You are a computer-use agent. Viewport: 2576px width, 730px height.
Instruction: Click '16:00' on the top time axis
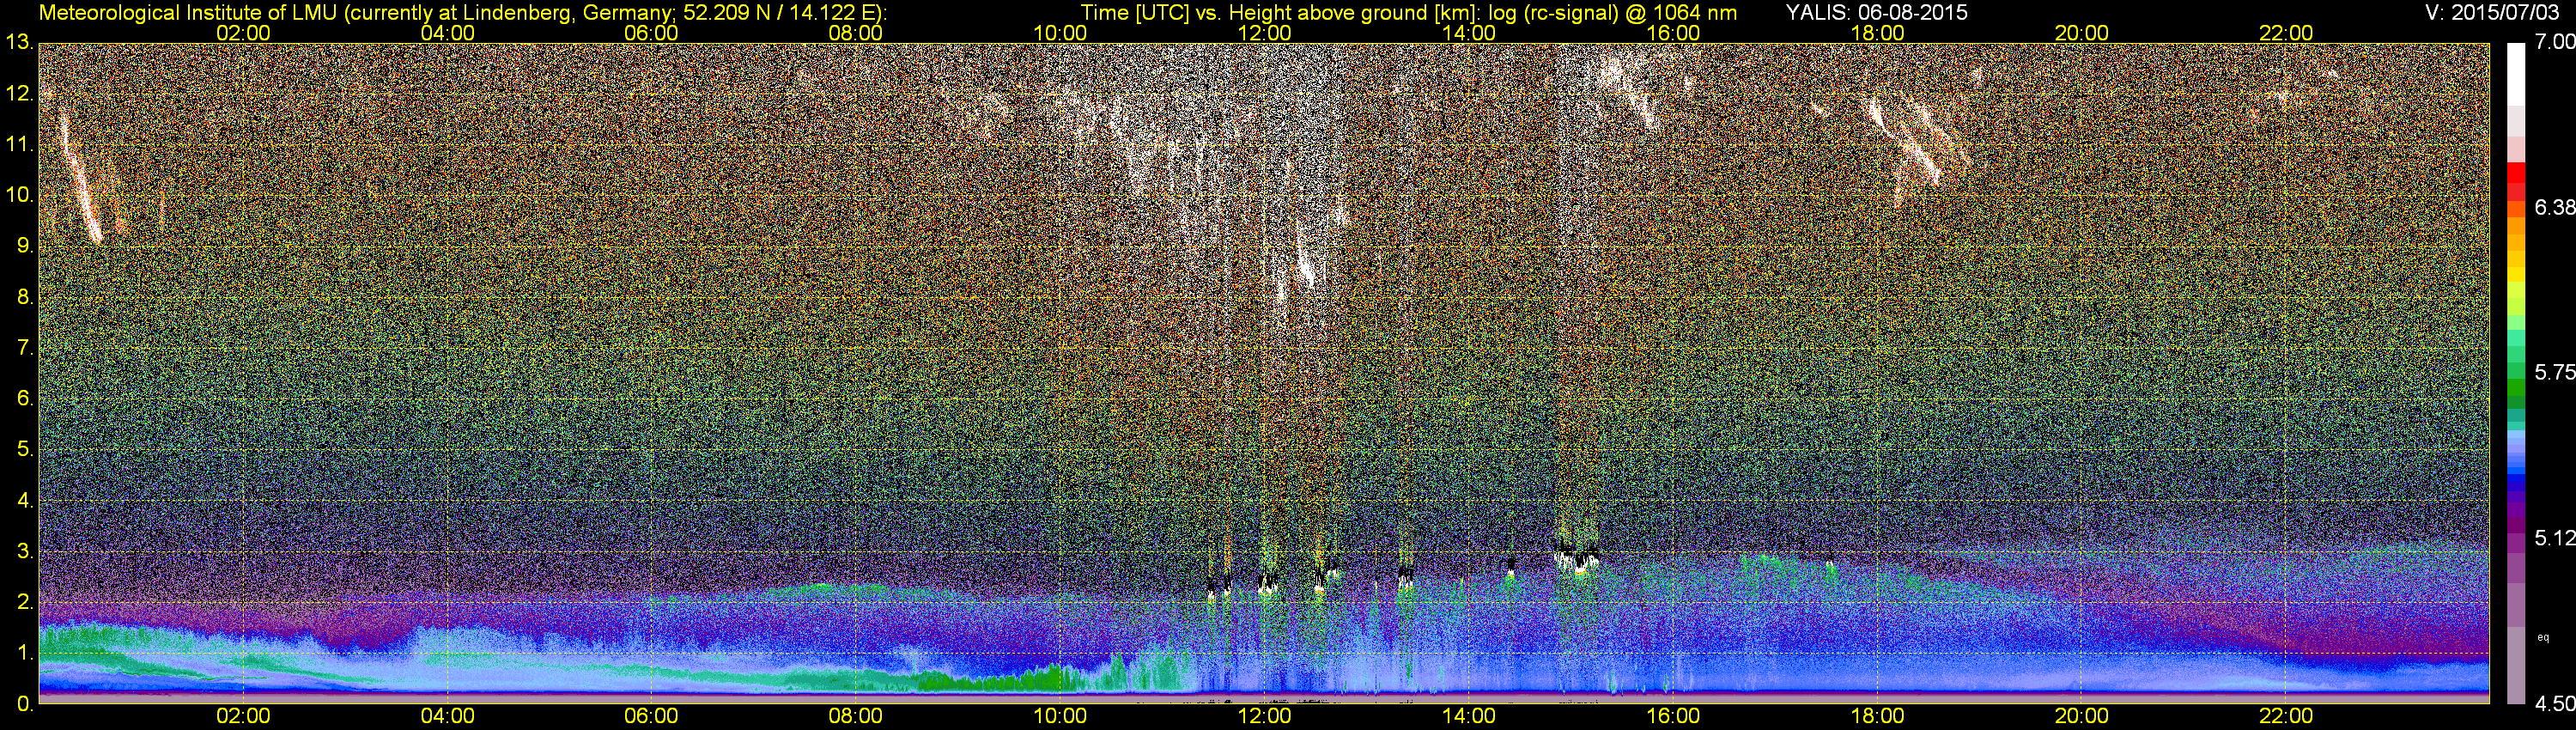[1673, 33]
